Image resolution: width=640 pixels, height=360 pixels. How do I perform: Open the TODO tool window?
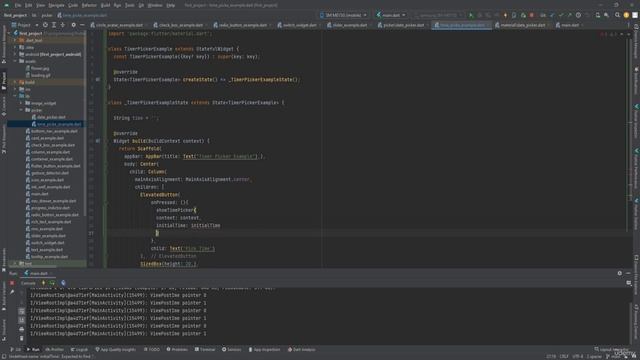(x=152, y=349)
